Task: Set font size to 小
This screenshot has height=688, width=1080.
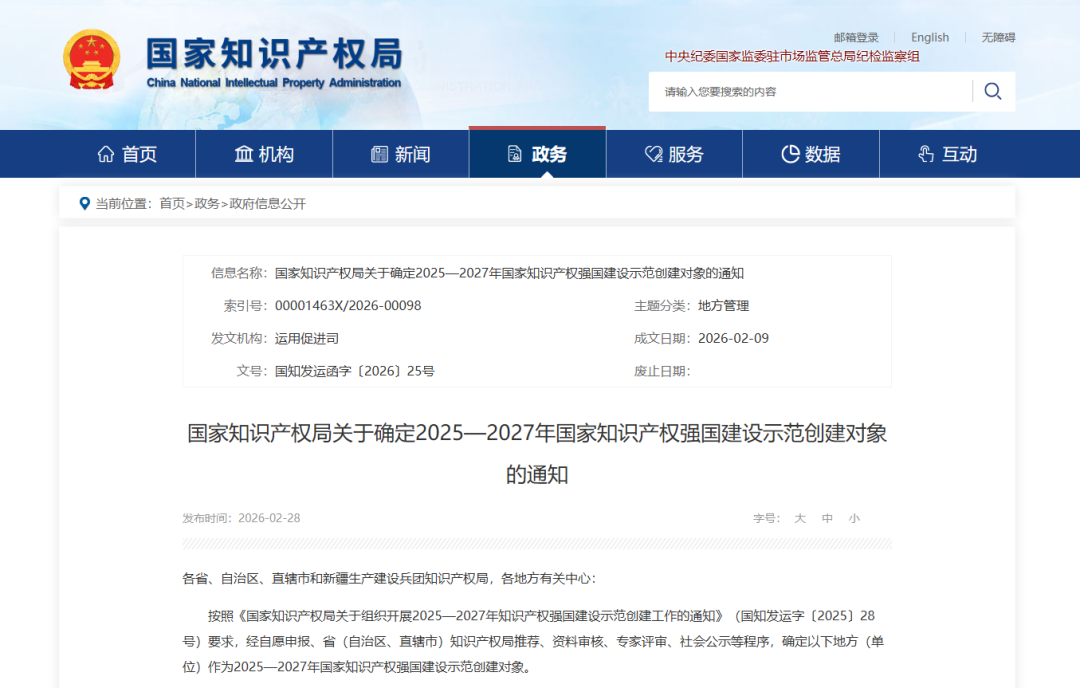Action: point(854,518)
